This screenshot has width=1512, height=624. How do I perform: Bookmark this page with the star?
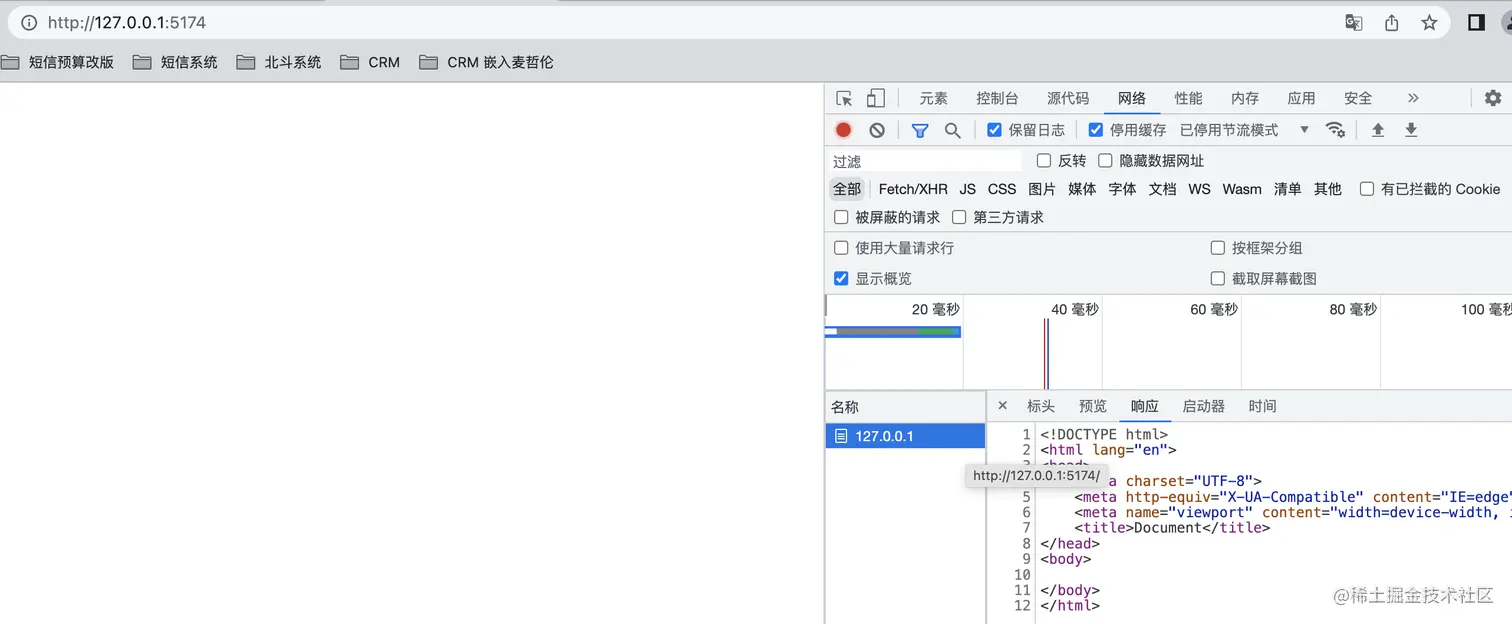1429,22
